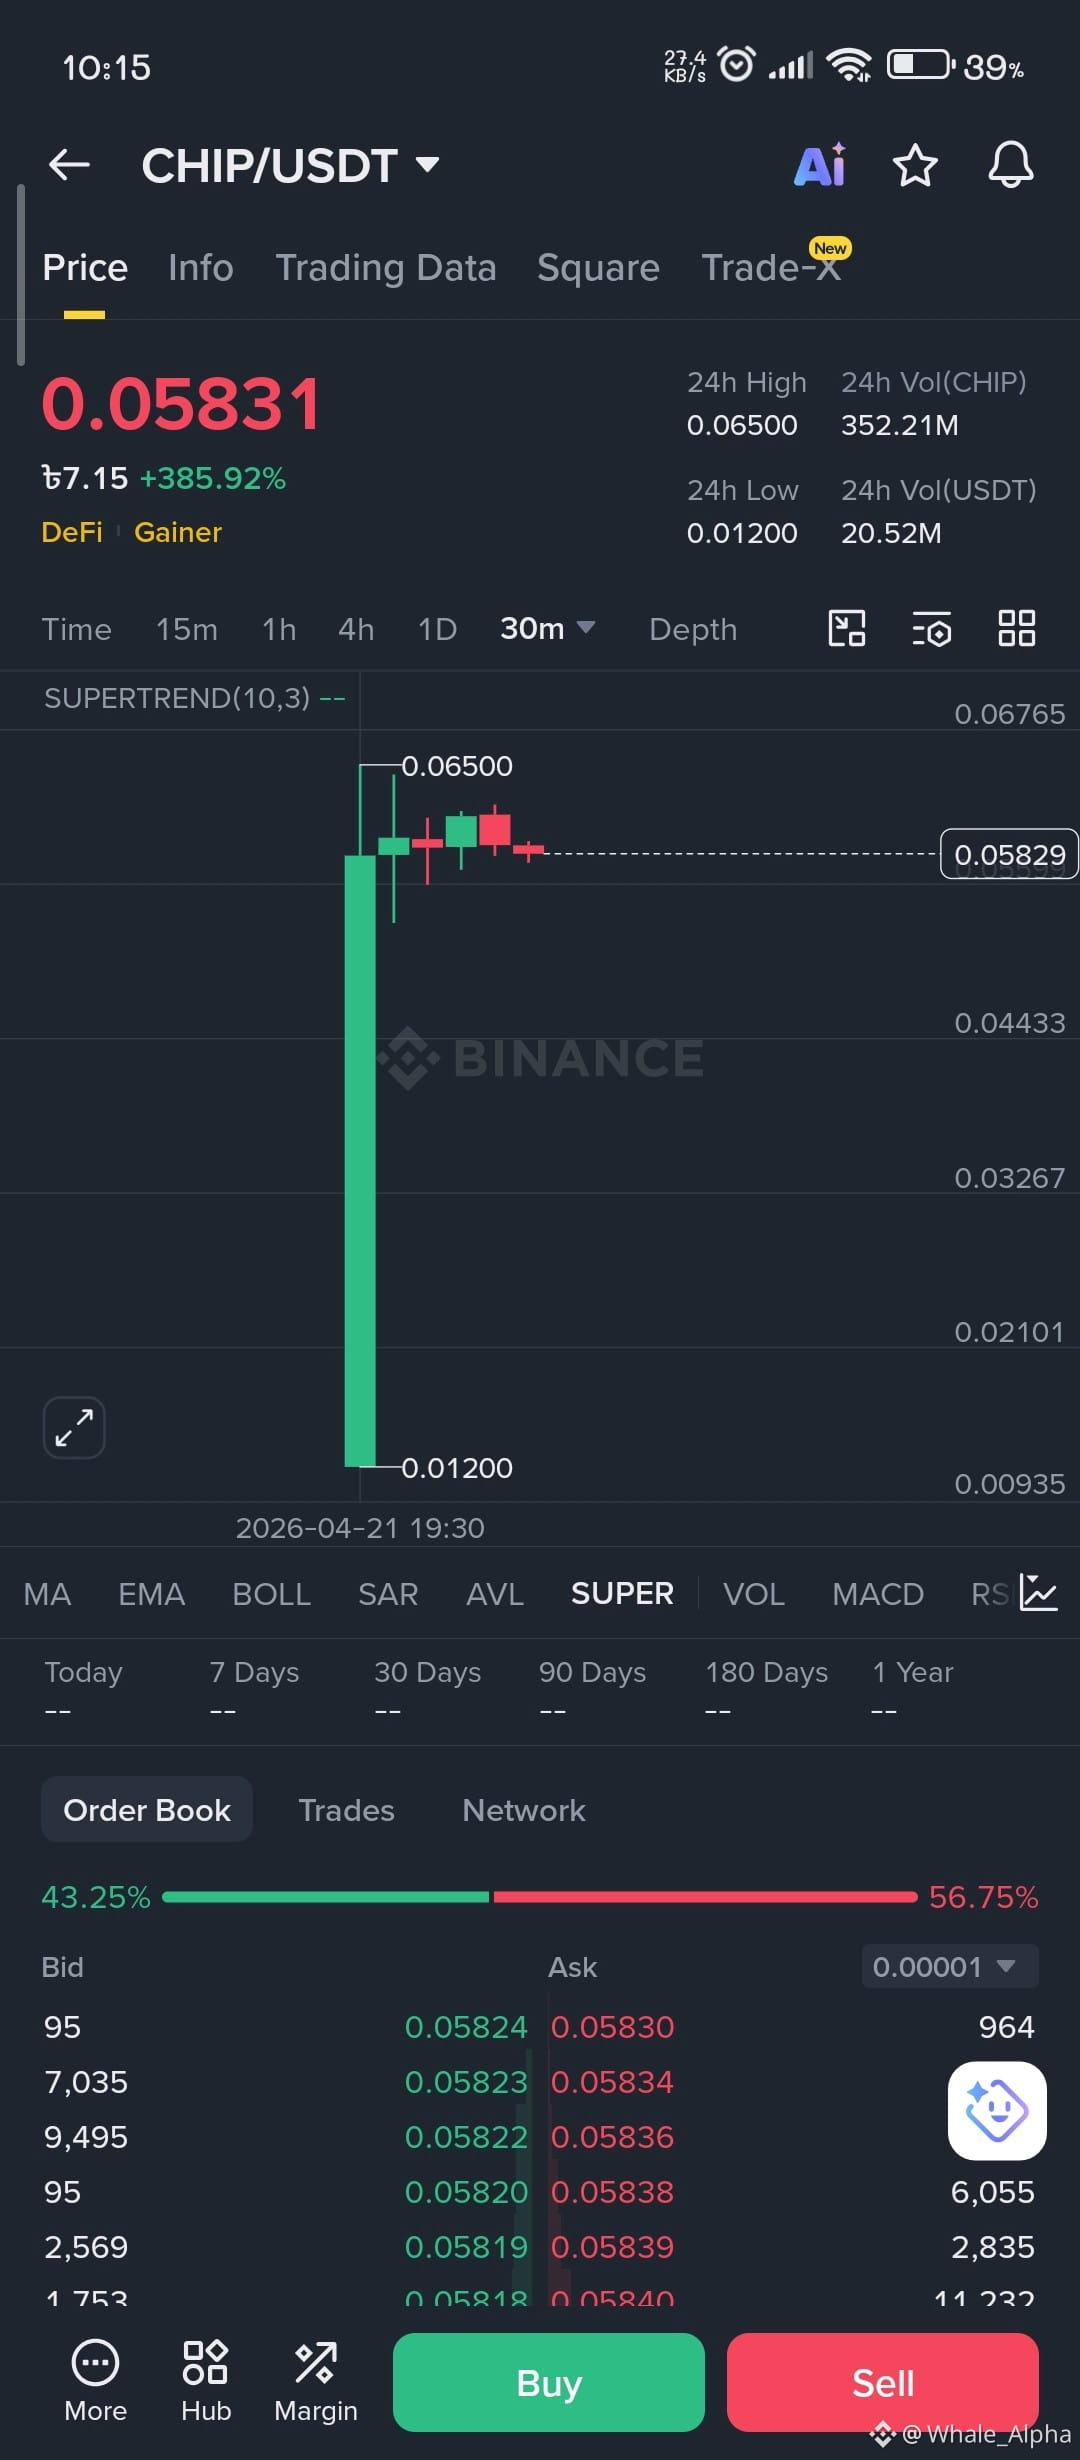The height and width of the screenshot is (2460, 1080).
Task: Click the bid/ask ratio bar
Action: (540, 1897)
